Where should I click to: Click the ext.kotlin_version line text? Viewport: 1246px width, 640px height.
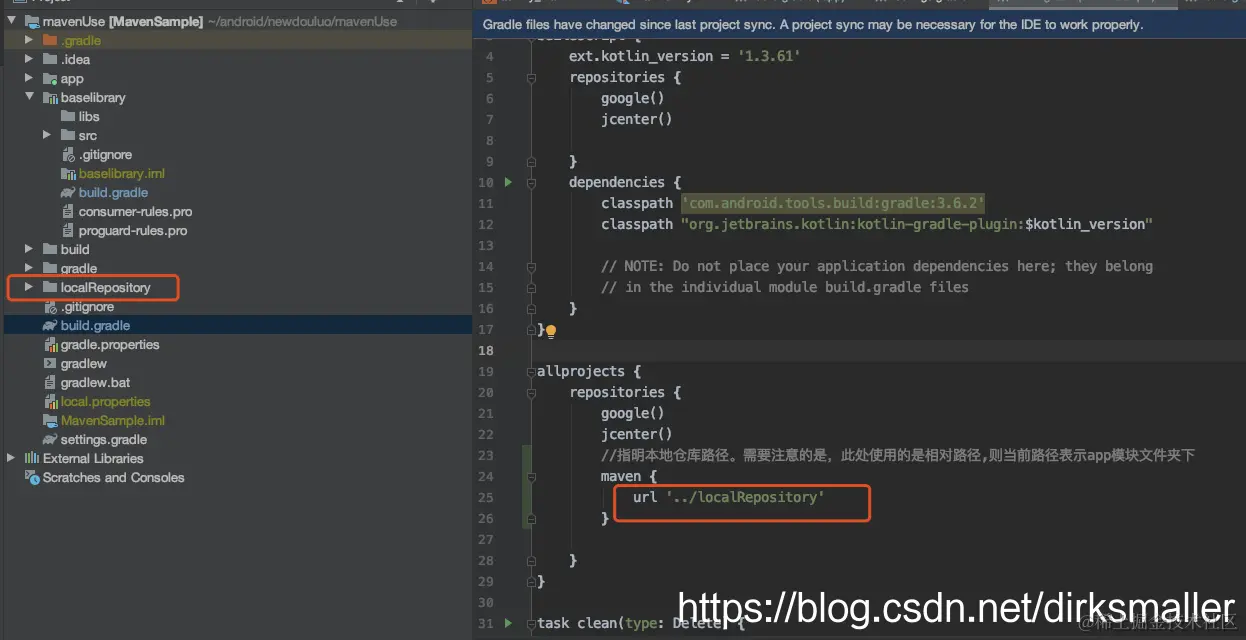tap(685, 56)
